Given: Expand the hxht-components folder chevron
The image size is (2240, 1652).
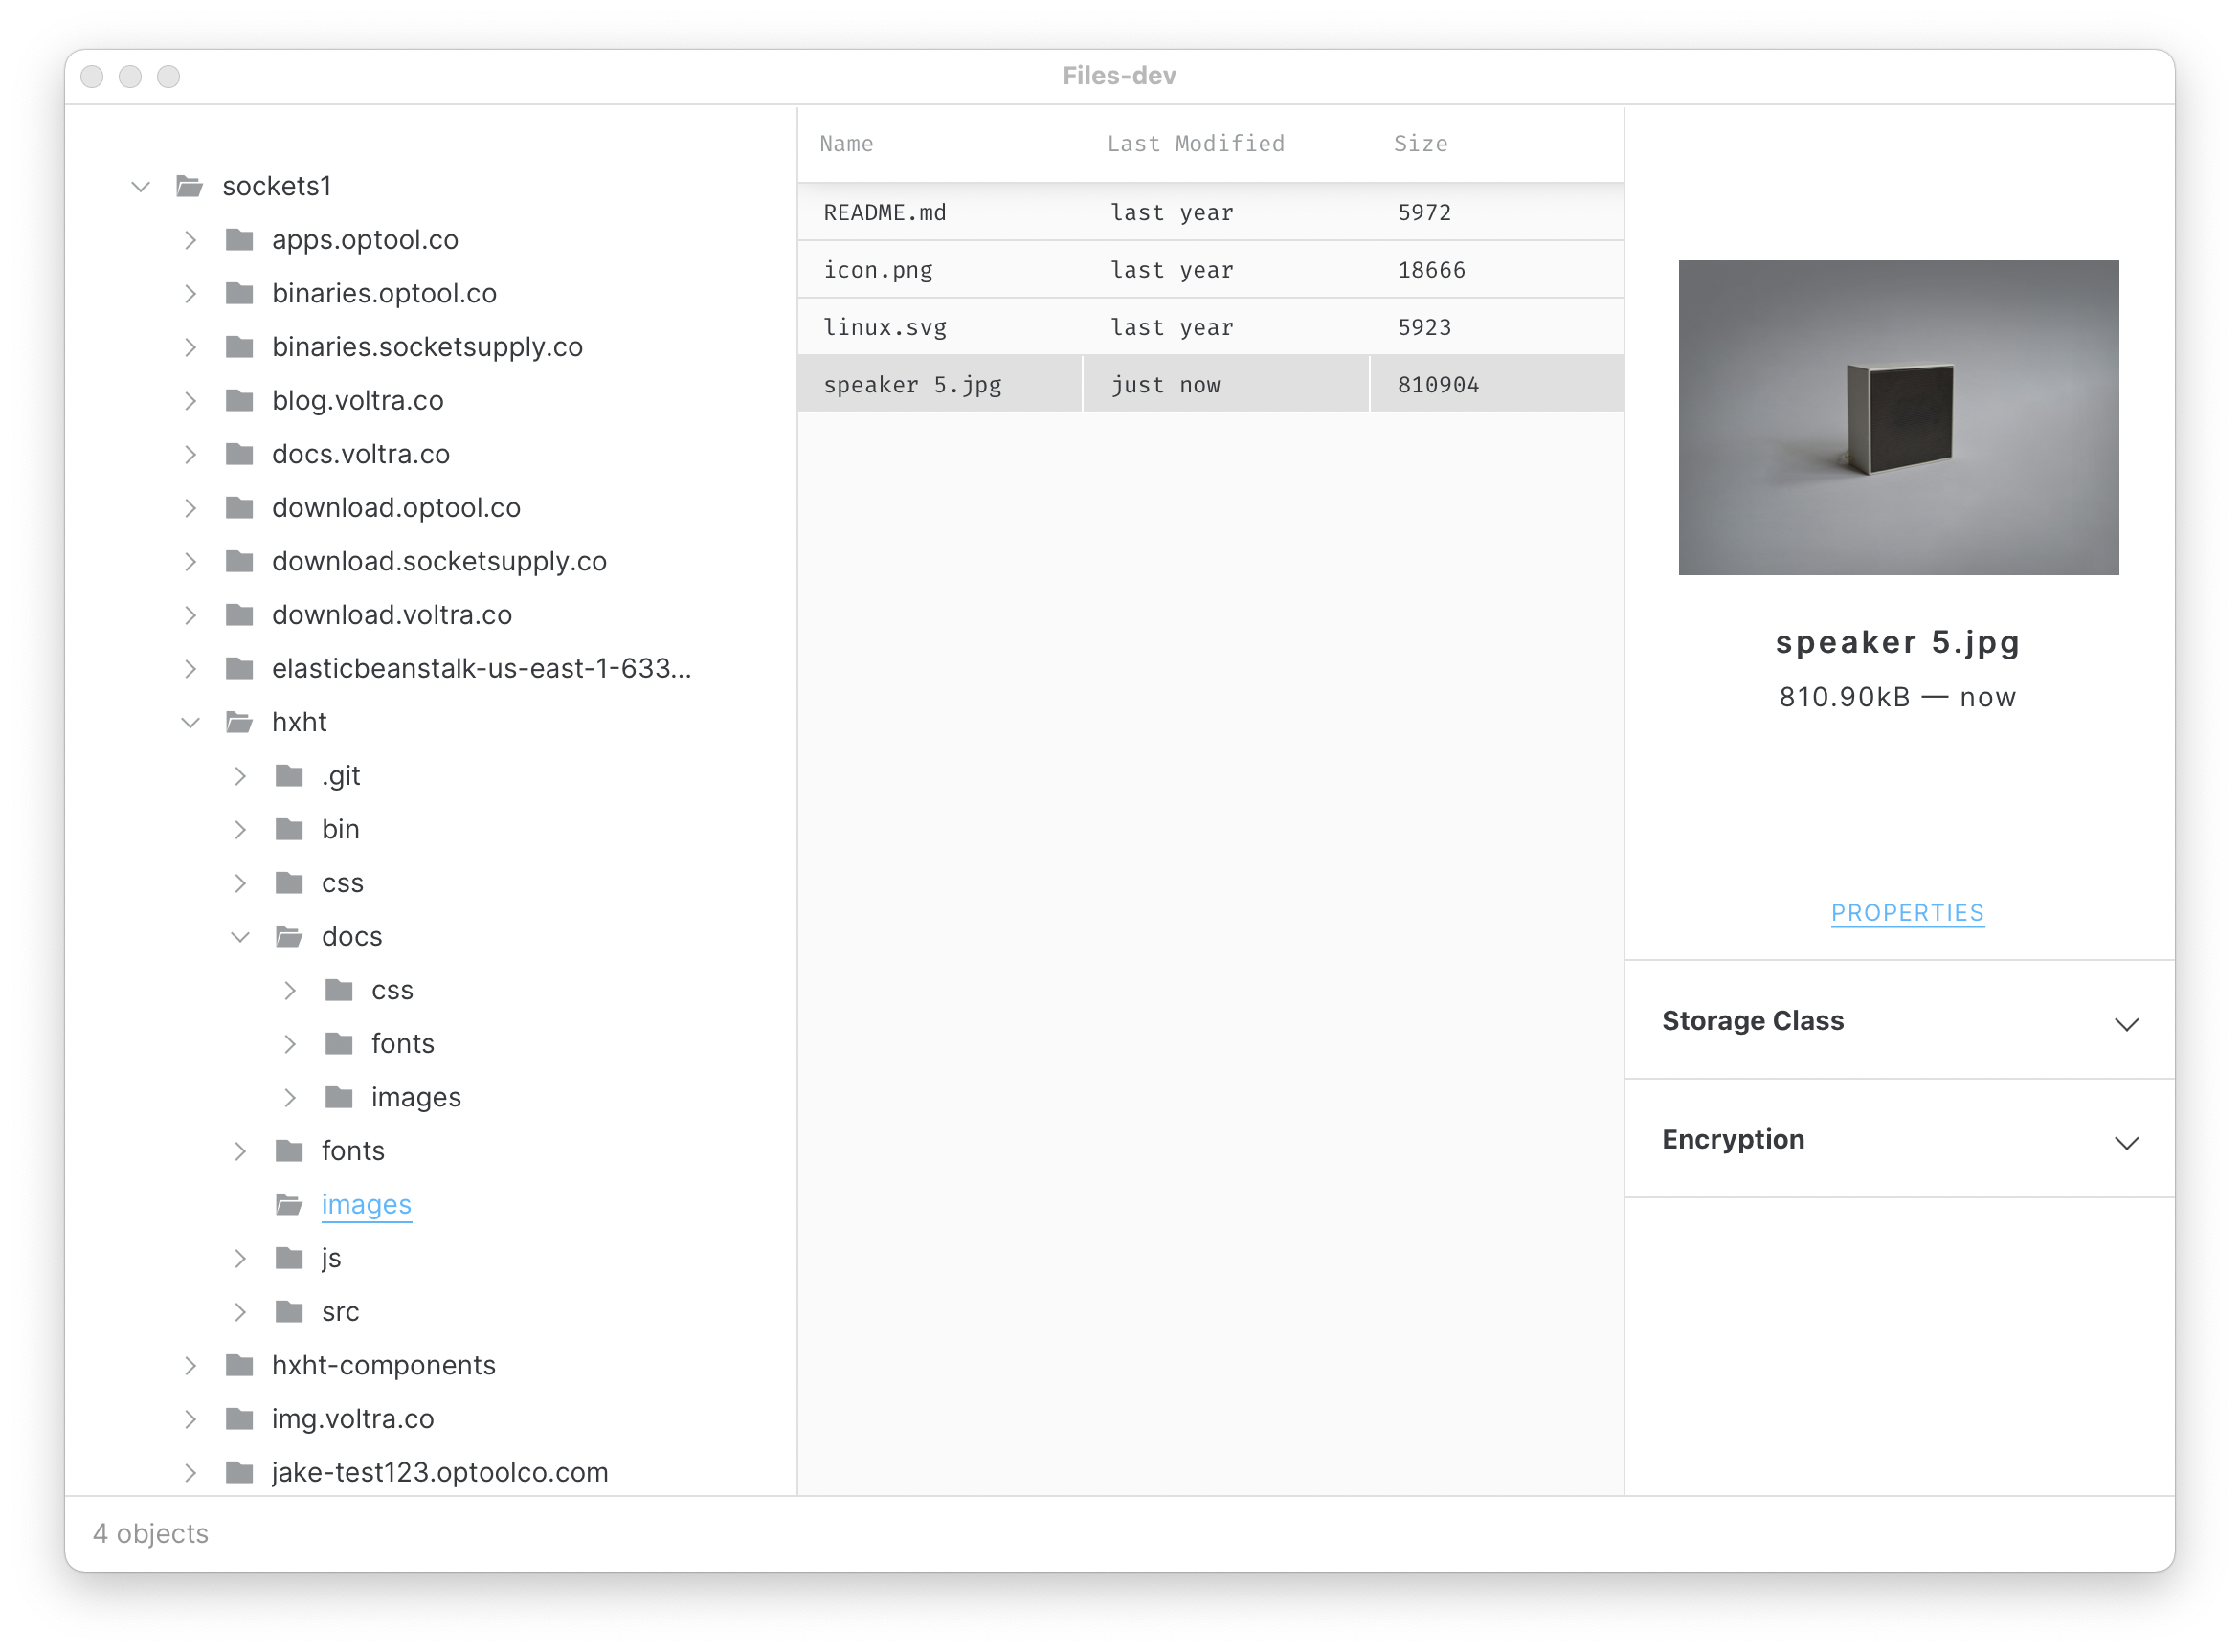Looking at the screenshot, I should click(x=191, y=1366).
